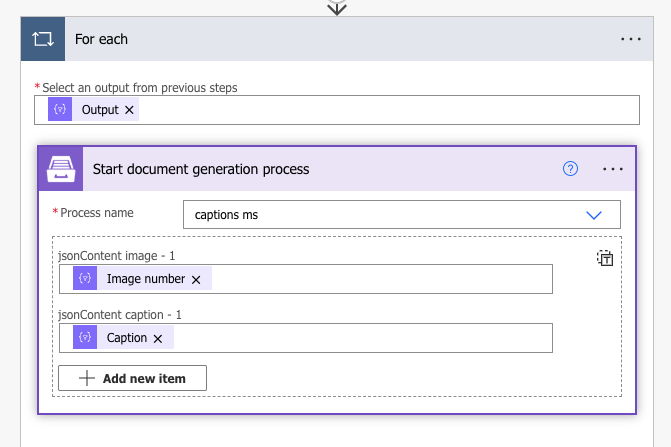Remove the Image number token
Screen dimensions: 671x447
[196, 279]
